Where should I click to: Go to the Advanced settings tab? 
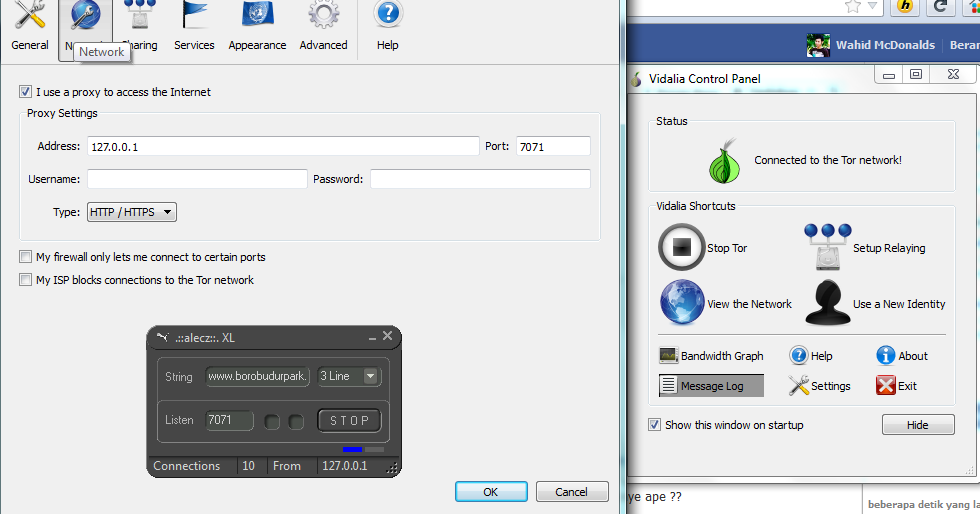tap(323, 26)
